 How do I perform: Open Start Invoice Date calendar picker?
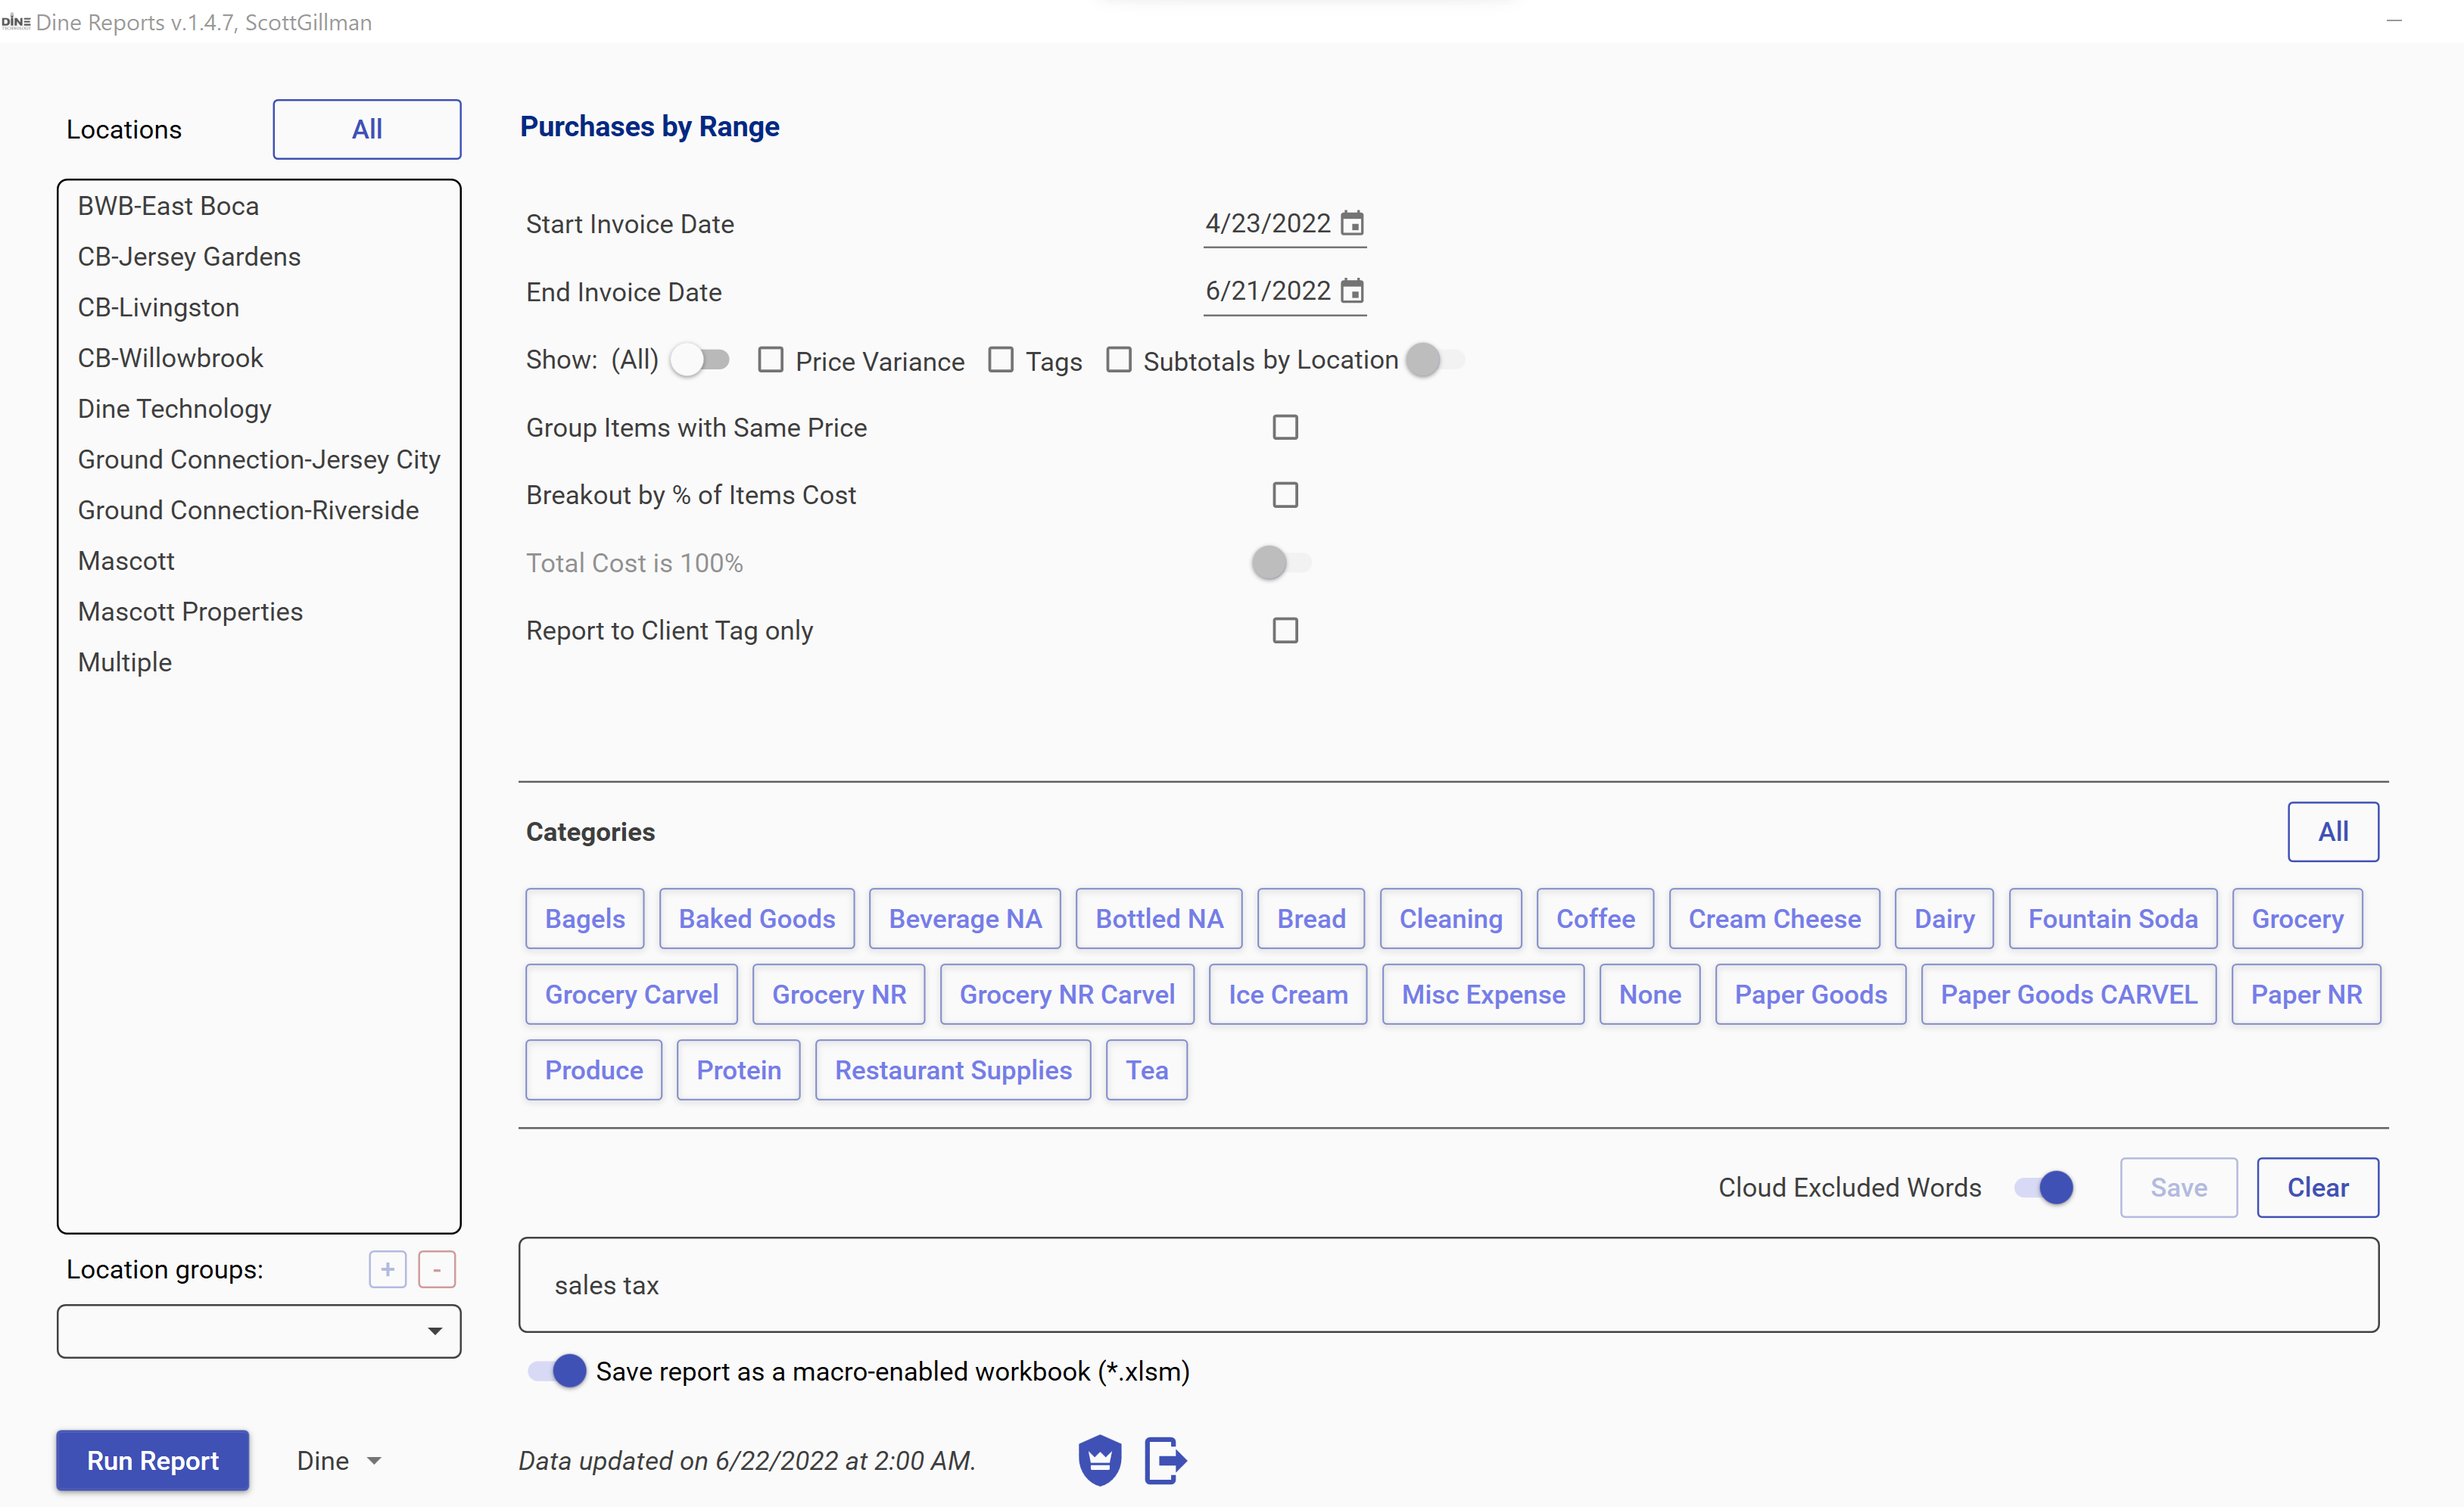1352,223
